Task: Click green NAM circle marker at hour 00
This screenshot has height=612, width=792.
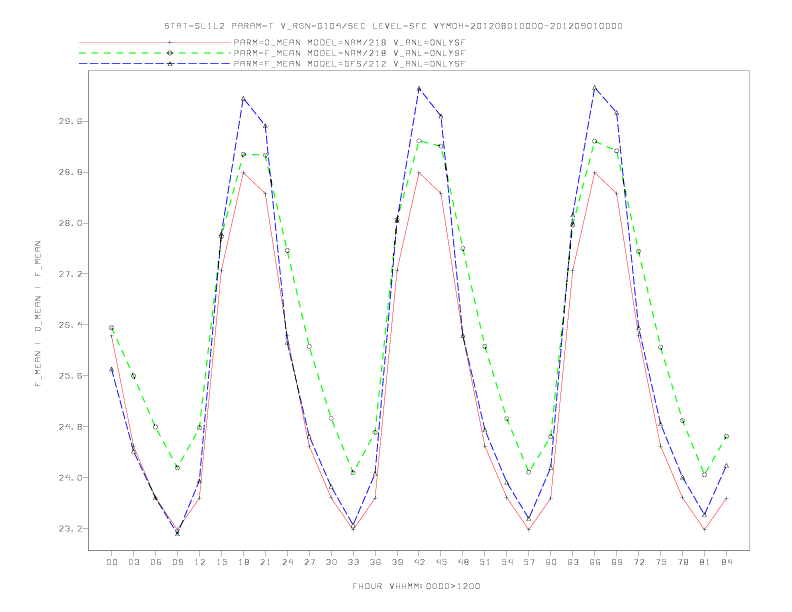Action: [112, 328]
